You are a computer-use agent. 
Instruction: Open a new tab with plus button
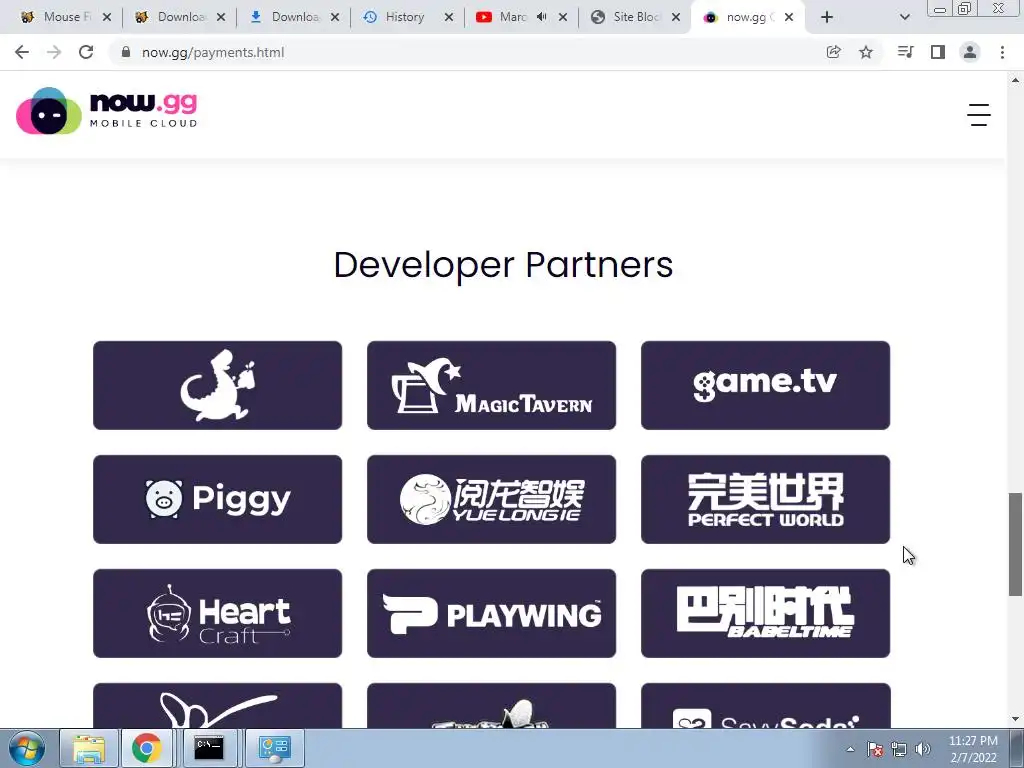pos(827,17)
